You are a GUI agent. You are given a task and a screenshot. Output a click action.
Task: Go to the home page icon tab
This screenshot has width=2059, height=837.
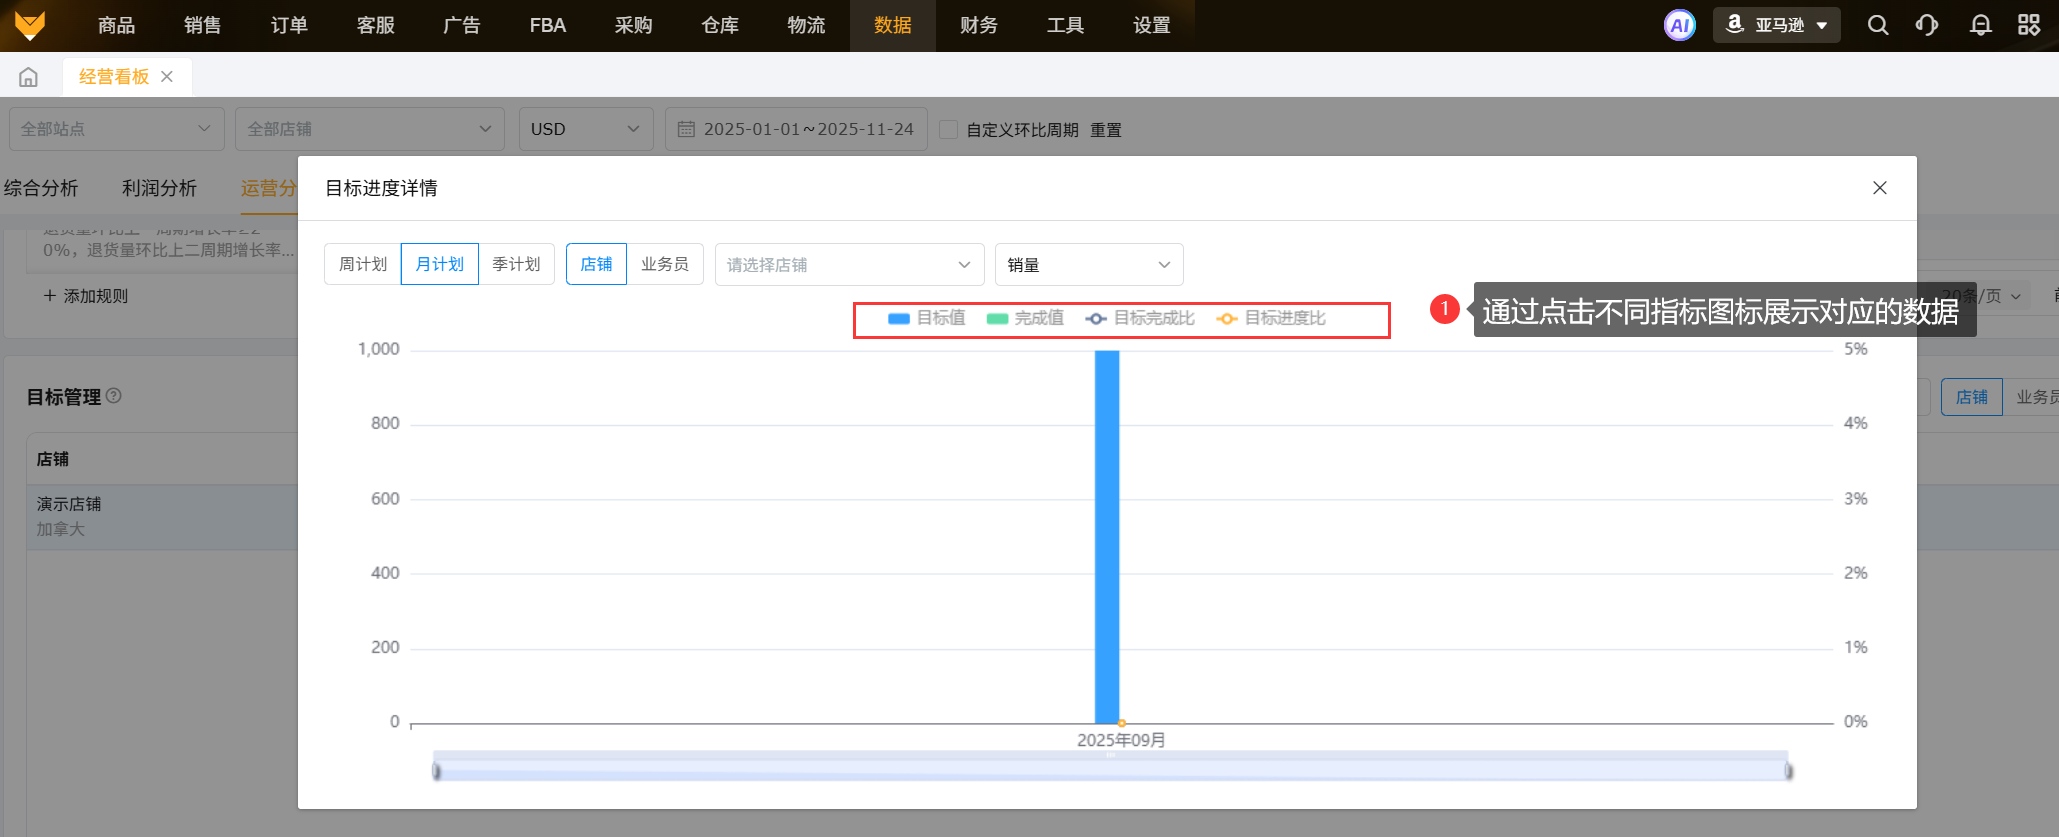point(29,77)
